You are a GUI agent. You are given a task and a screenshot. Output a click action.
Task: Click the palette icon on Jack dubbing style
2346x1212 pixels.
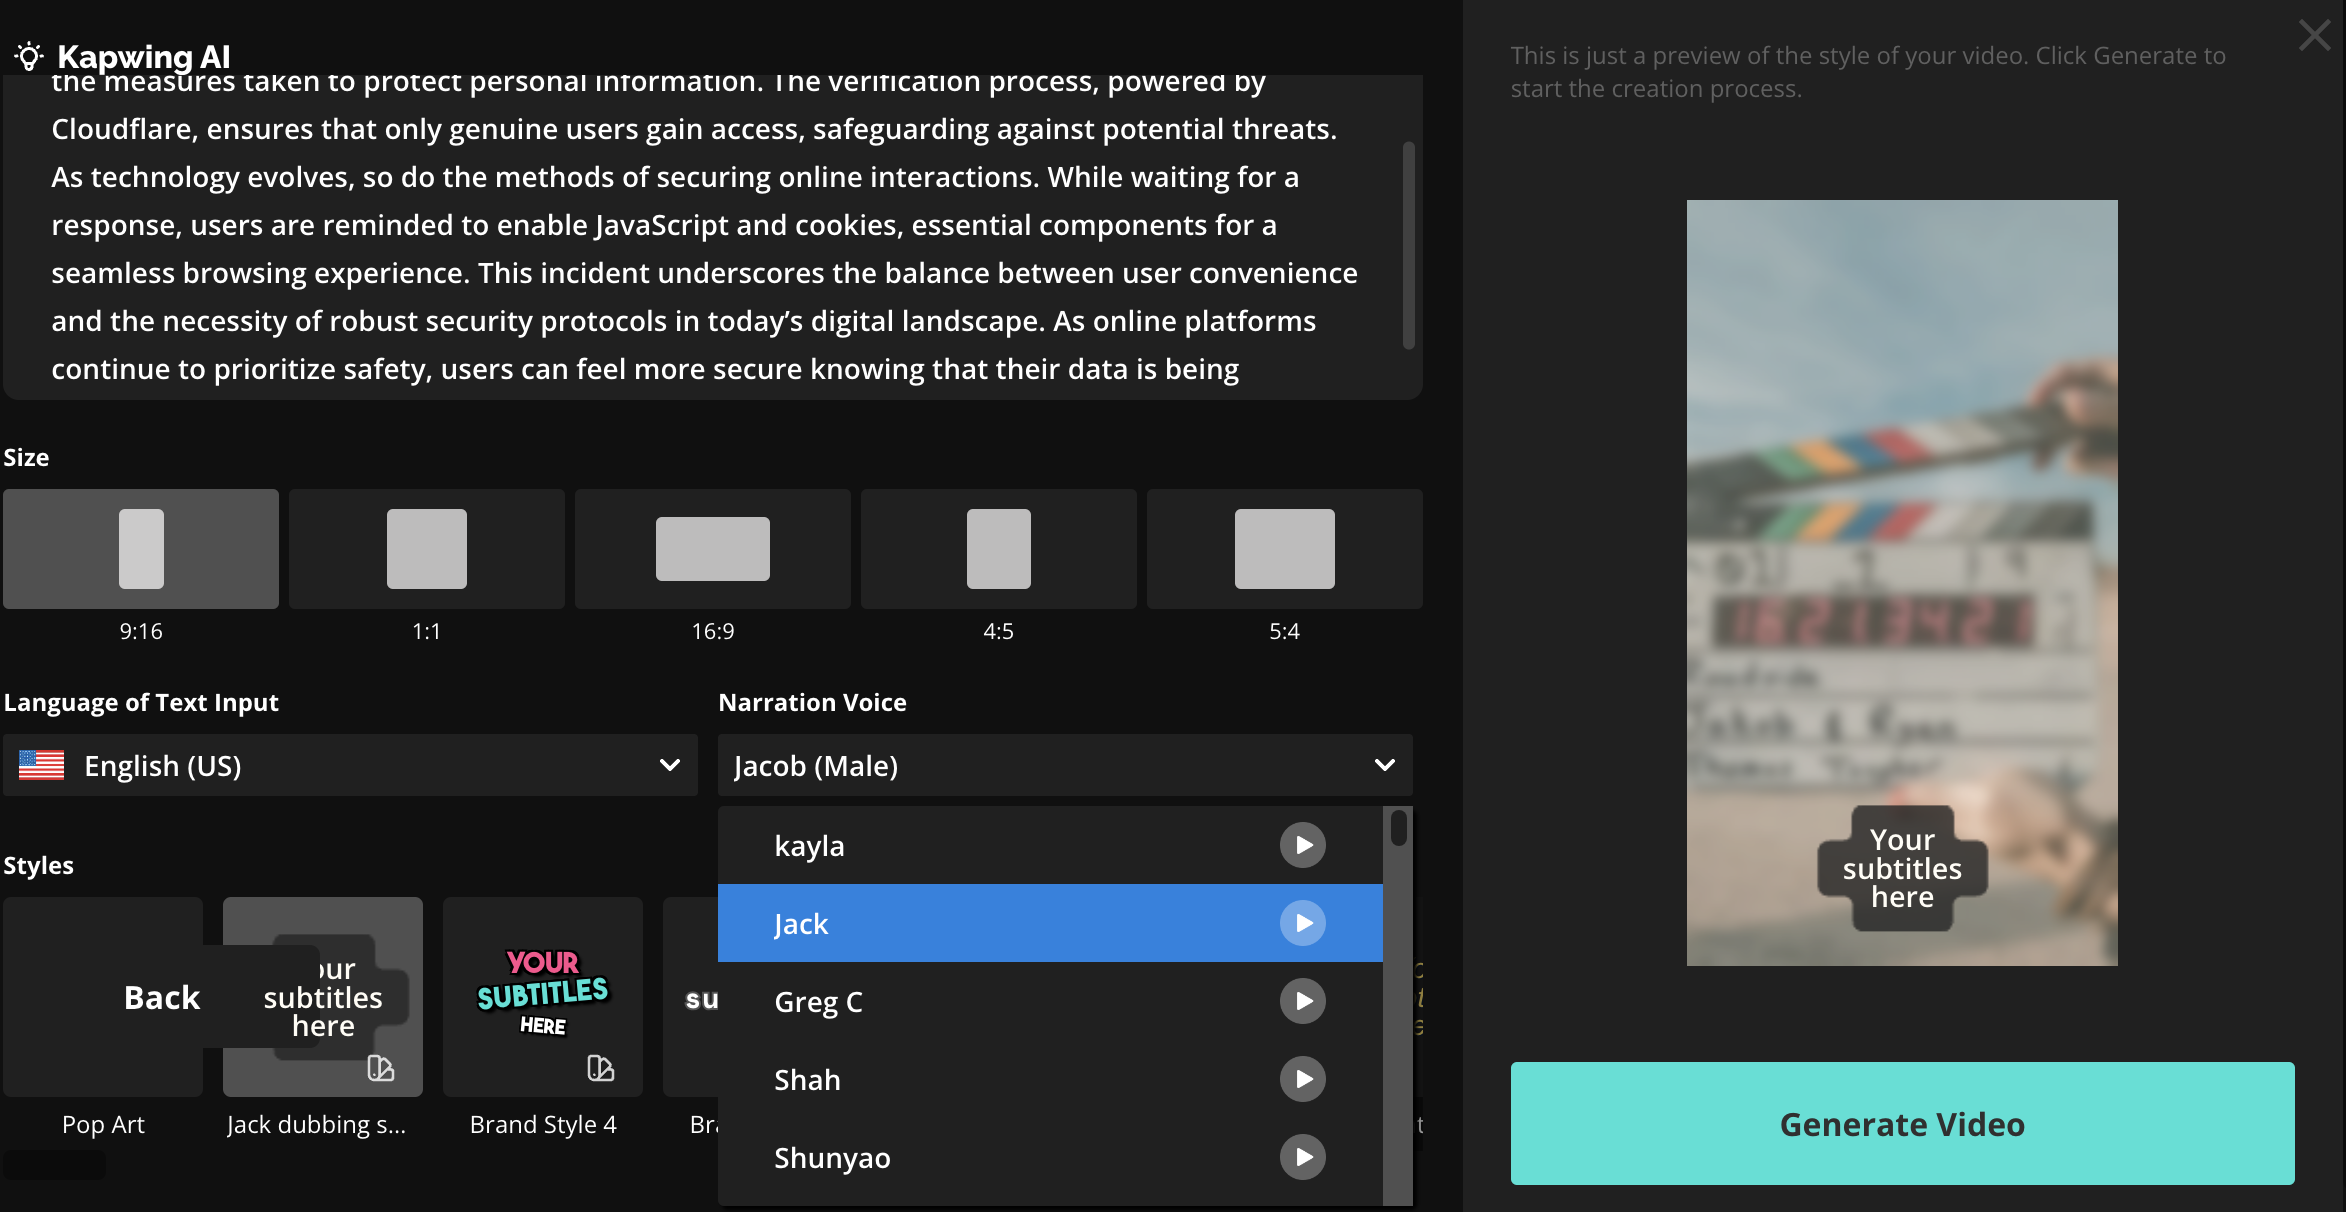point(381,1067)
